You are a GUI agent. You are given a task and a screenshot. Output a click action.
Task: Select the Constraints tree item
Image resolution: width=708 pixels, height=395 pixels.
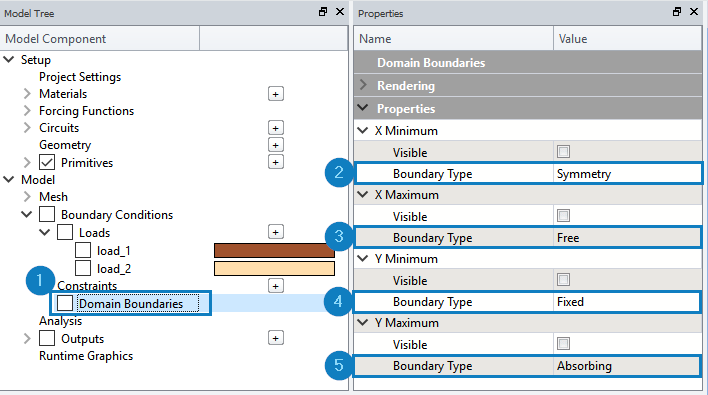pyautogui.click(x=87, y=286)
